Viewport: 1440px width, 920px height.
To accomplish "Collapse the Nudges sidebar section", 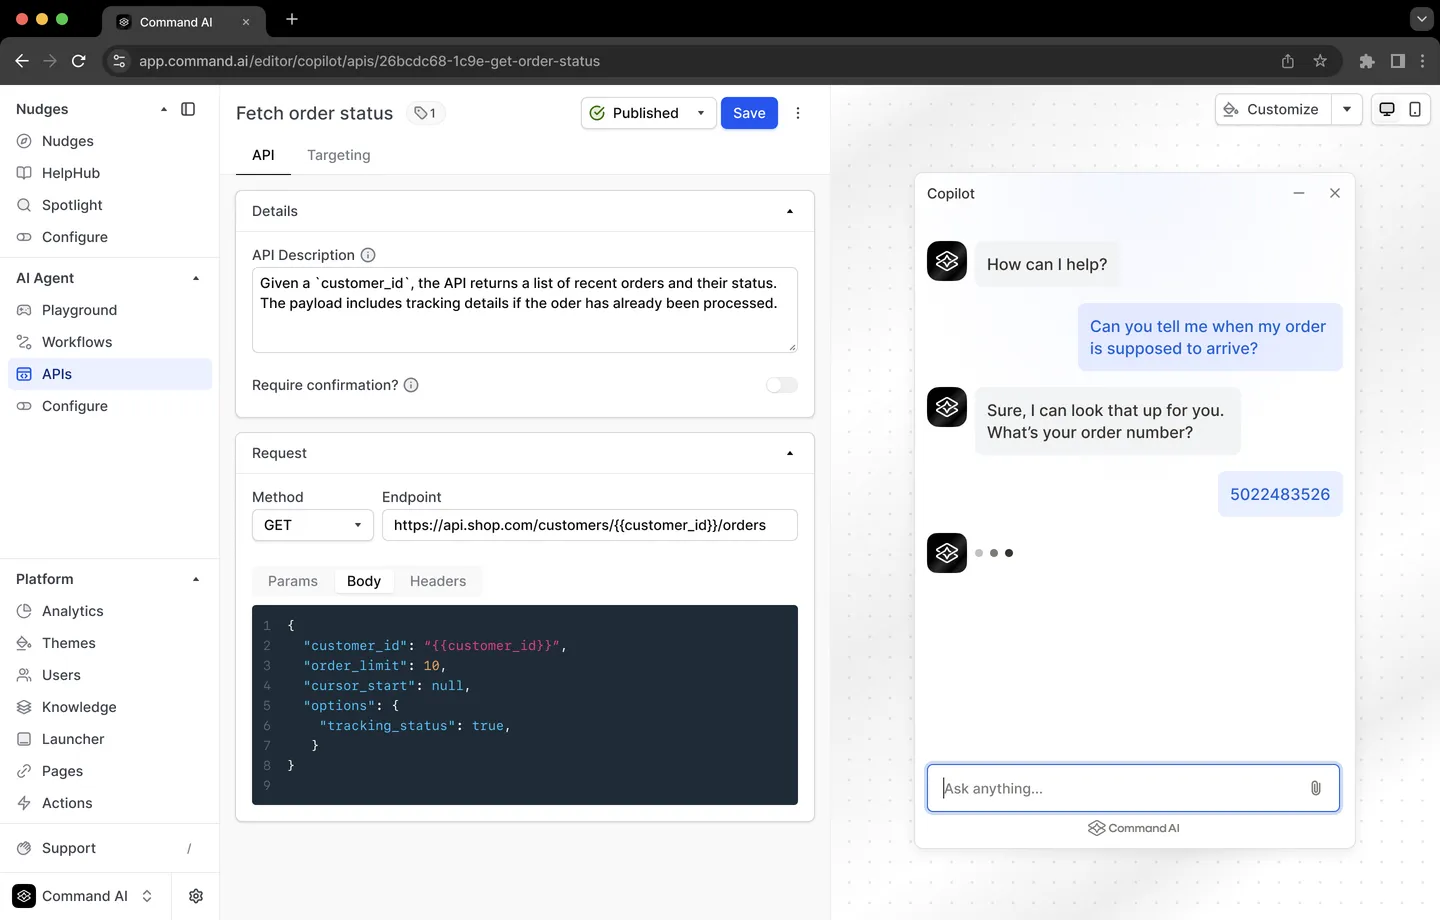I will click(164, 109).
